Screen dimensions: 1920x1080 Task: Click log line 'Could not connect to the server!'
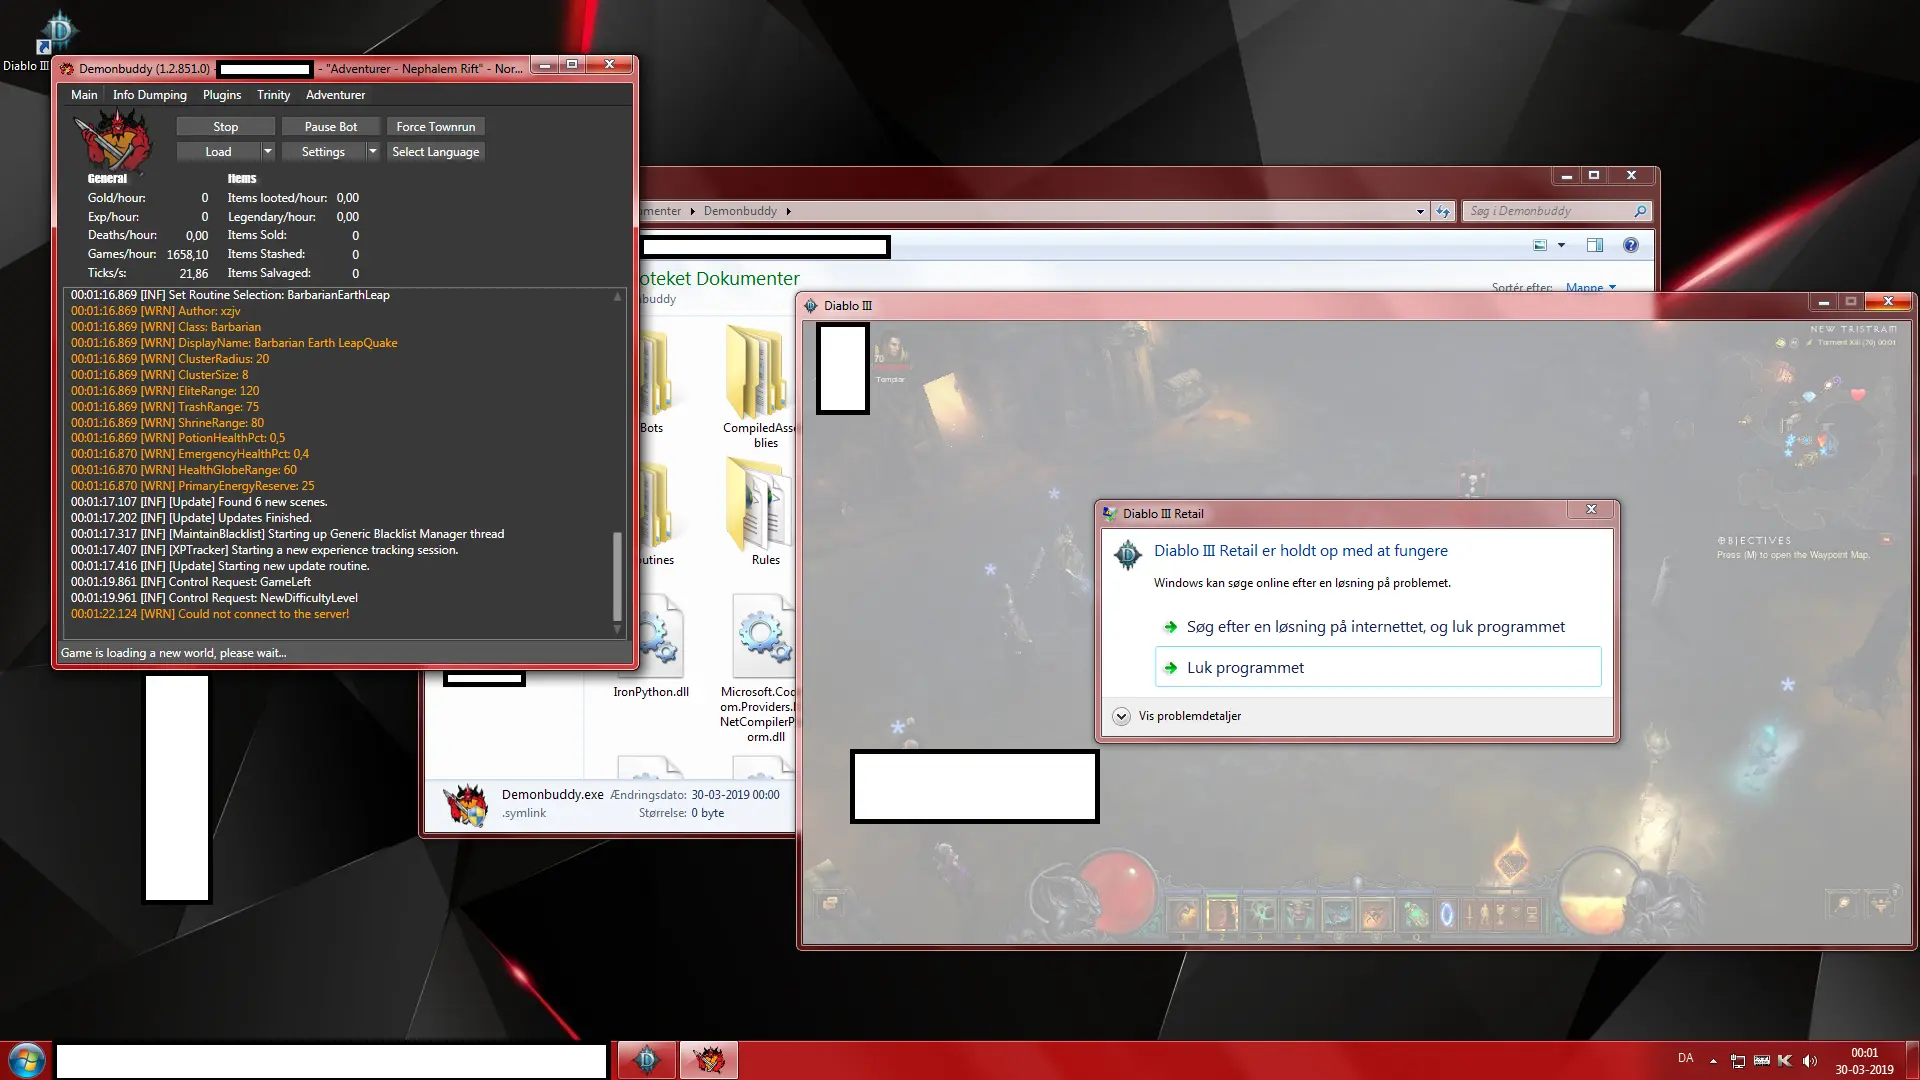tap(210, 614)
